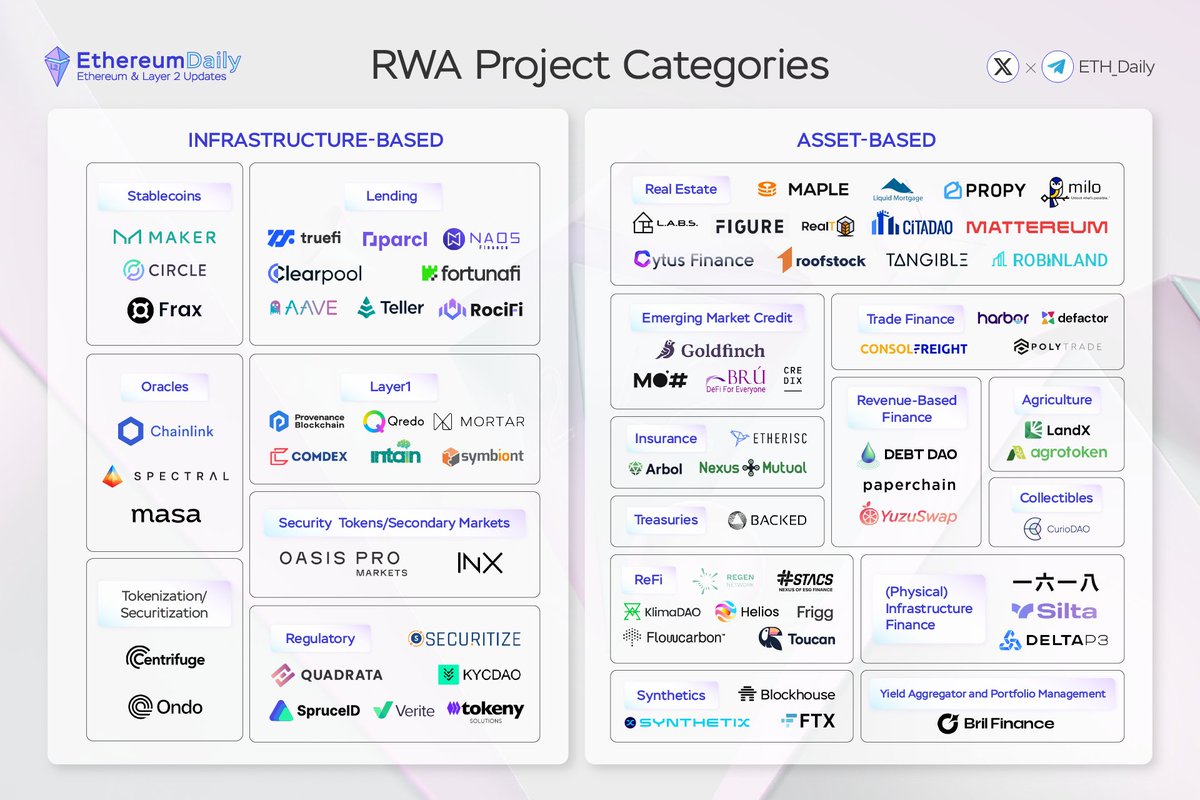Select the Lending category pill
The image size is (1200, 800).
coord(393,196)
